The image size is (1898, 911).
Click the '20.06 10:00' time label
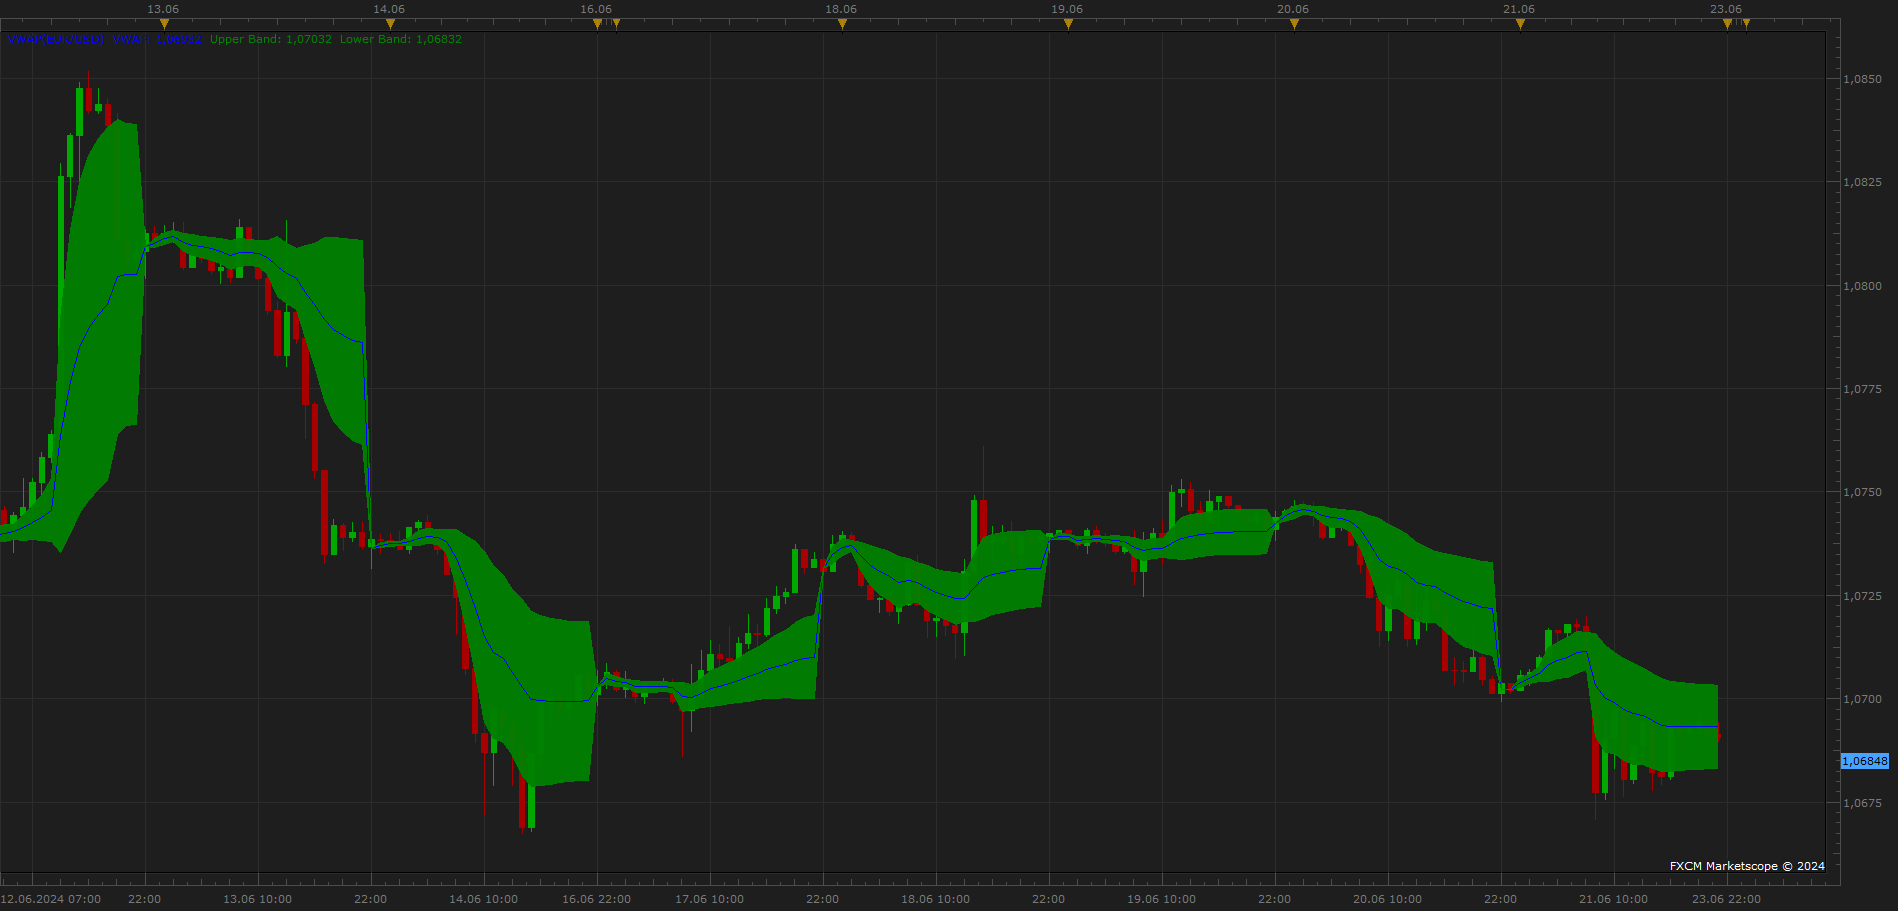(x=1387, y=899)
